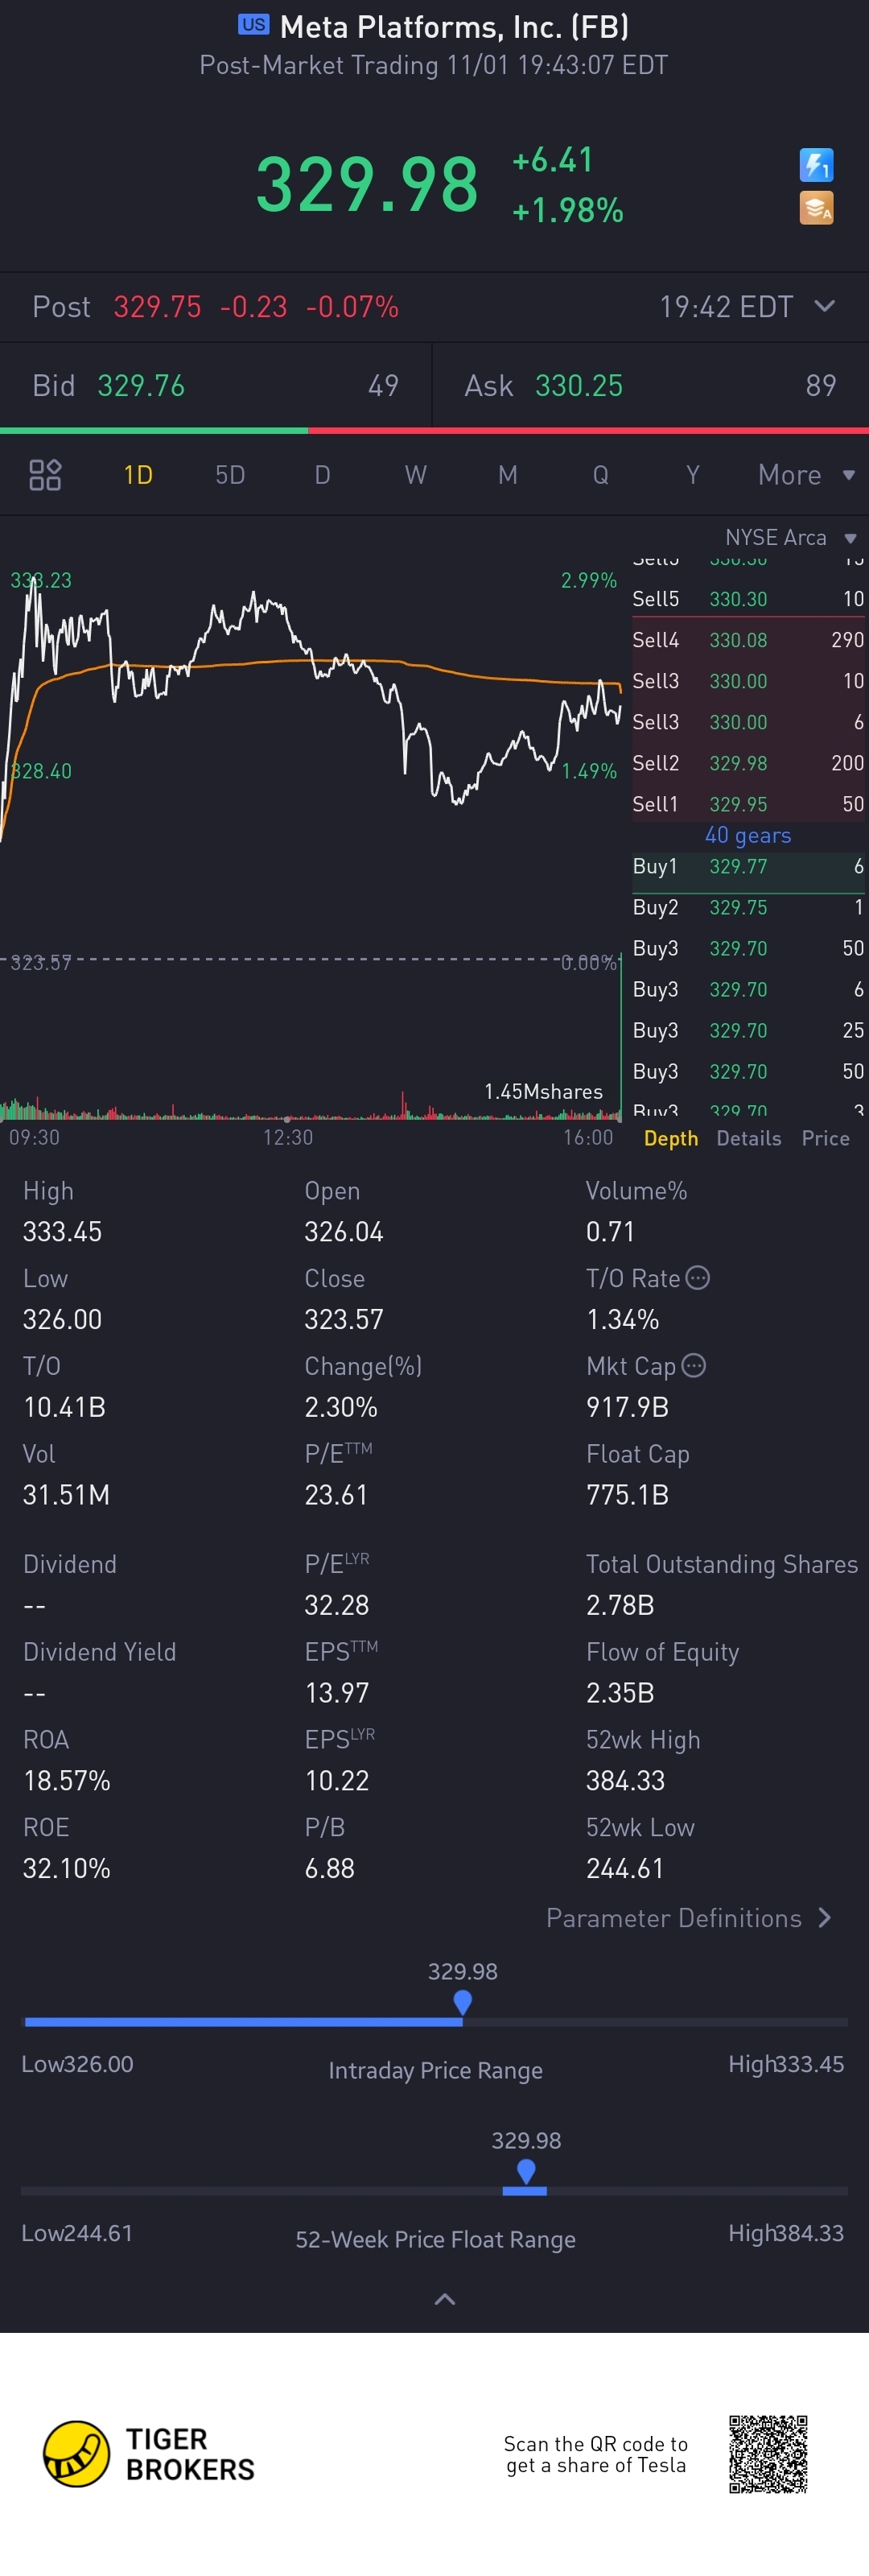The width and height of the screenshot is (869, 2576).
Task: Tap the Ask 330.25 quote
Action: point(651,386)
